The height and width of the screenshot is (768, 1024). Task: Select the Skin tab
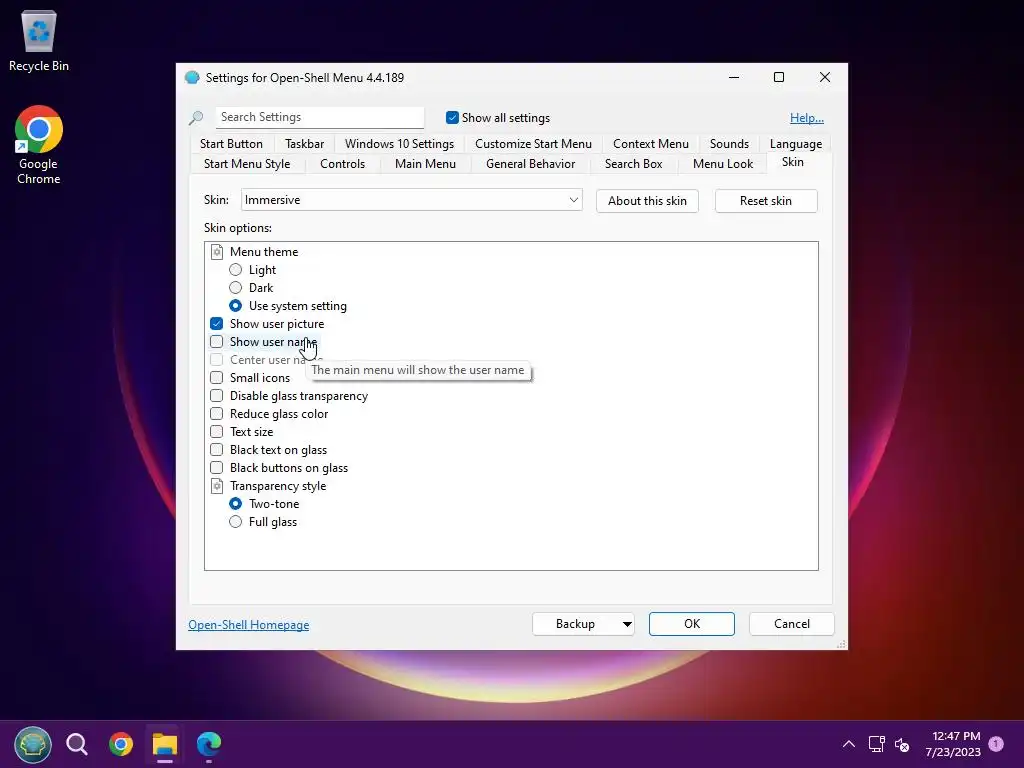[x=793, y=162]
